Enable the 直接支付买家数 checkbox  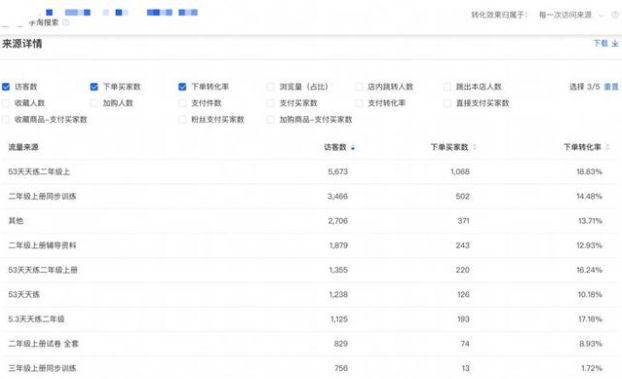coord(447,103)
